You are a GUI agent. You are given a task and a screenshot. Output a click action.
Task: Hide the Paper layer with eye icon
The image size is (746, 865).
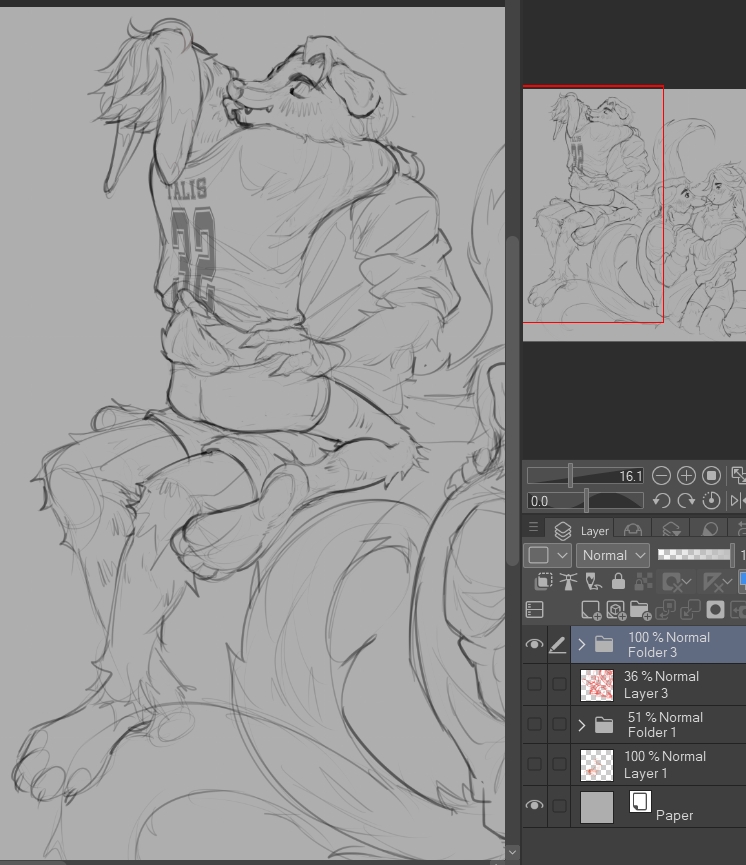[534, 806]
